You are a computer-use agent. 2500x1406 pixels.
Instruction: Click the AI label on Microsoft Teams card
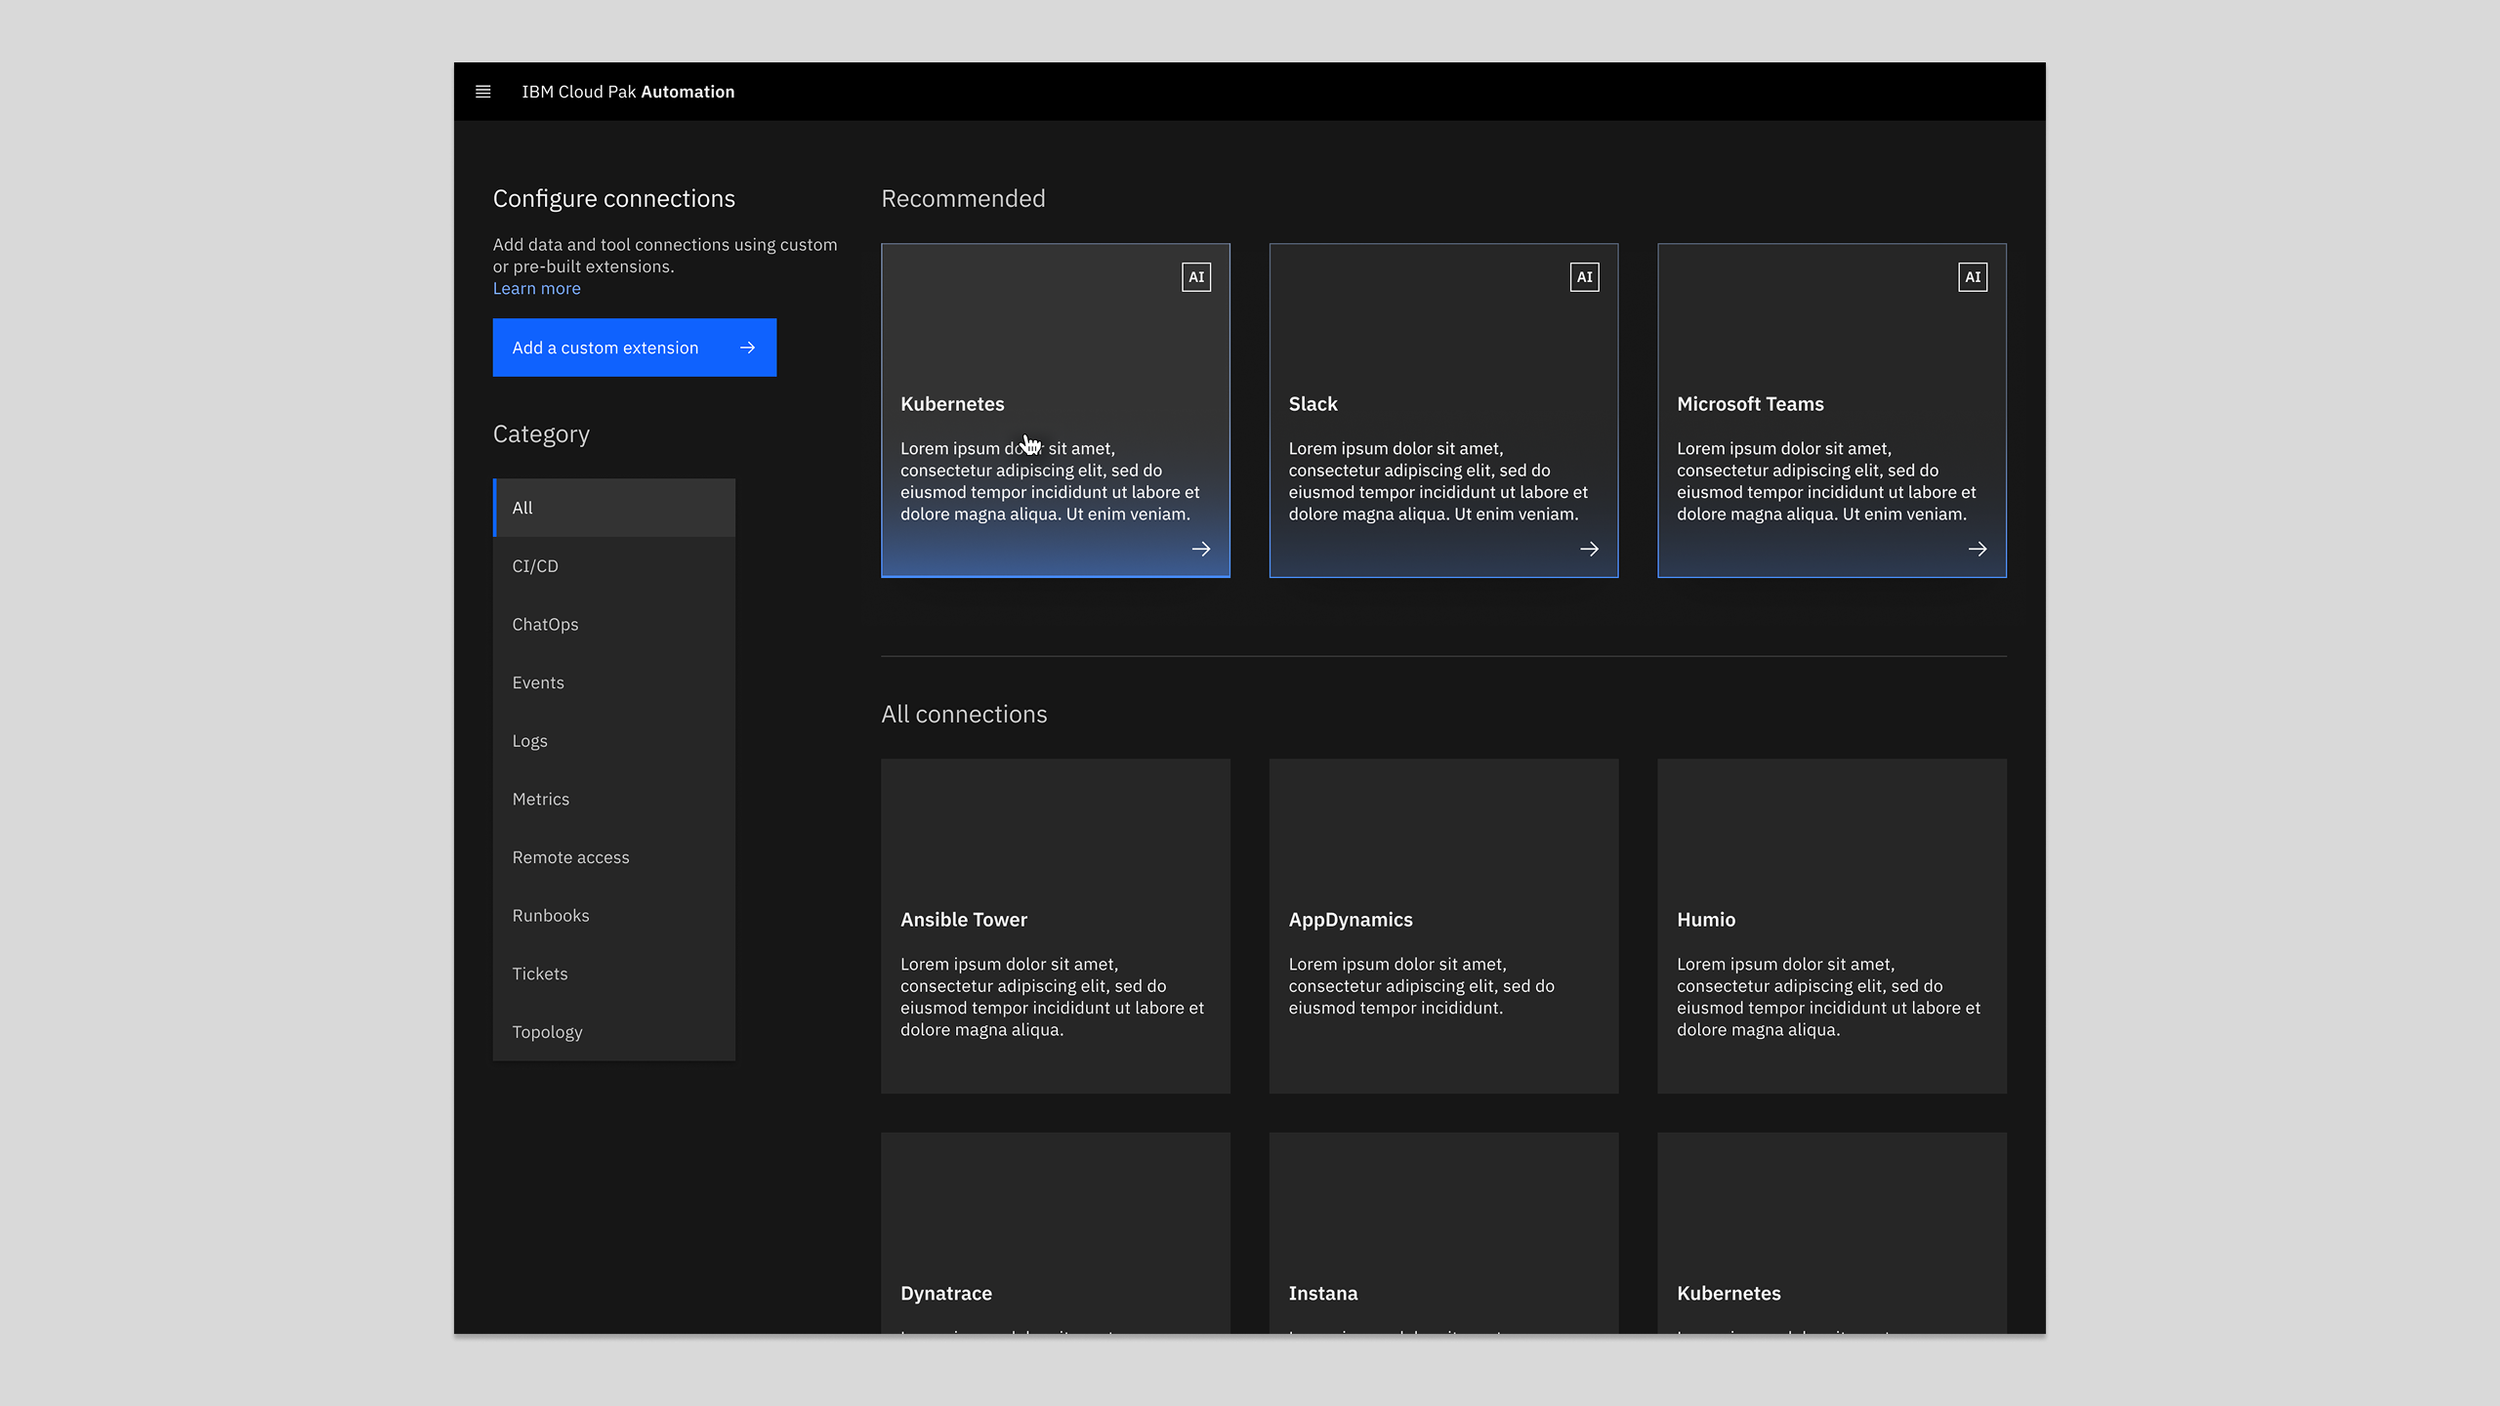(x=1972, y=277)
